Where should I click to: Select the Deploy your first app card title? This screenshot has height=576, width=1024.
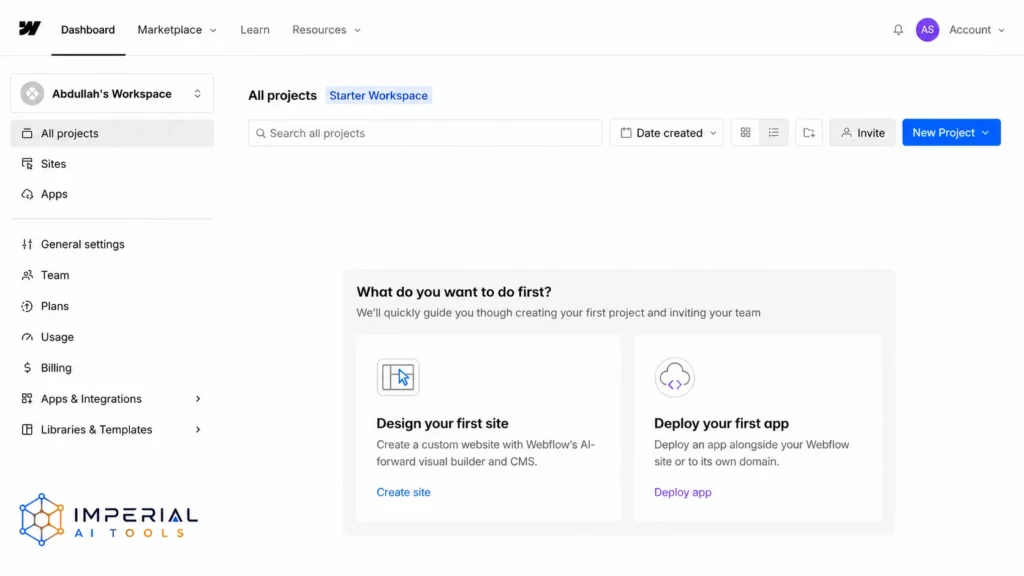721,423
